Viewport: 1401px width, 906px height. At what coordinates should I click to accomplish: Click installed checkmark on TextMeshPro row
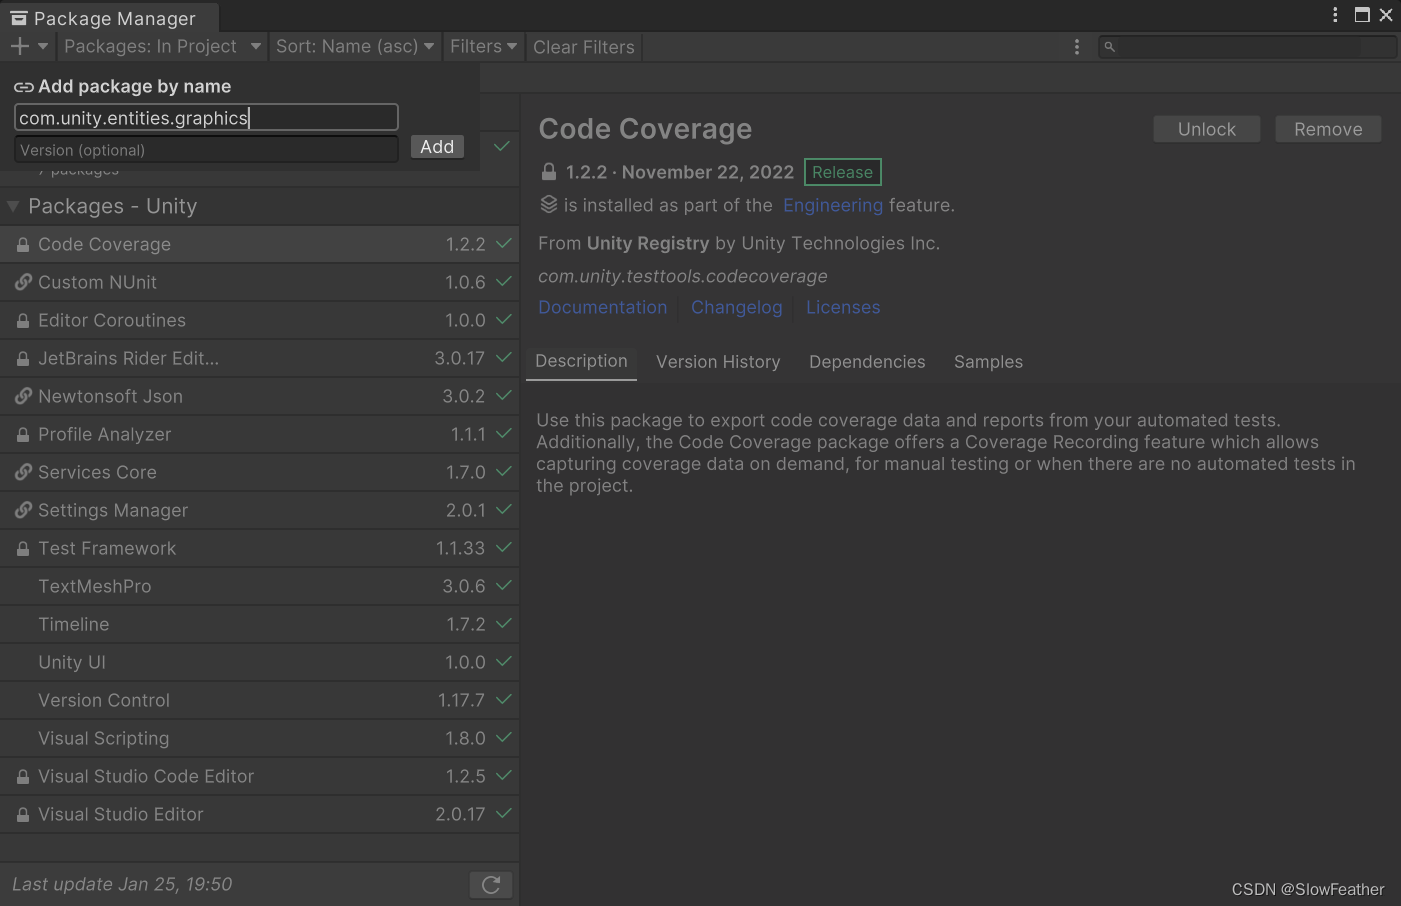coord(504,585)
